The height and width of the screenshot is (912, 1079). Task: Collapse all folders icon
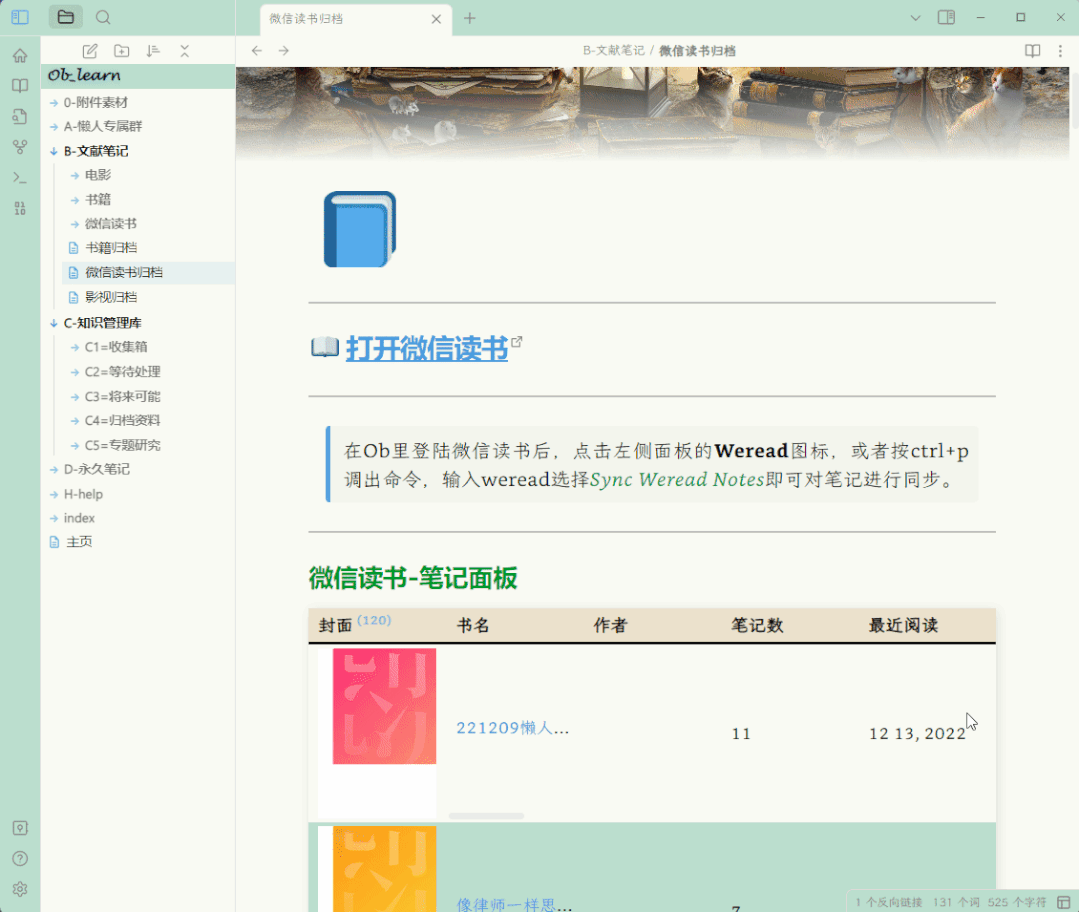coord(184,51)
